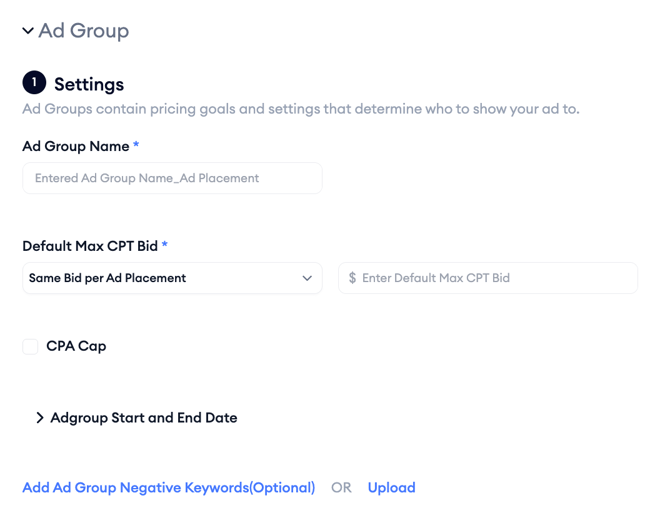
Task: Focus the Ad Group Name input field
Action: pos(172,178)
